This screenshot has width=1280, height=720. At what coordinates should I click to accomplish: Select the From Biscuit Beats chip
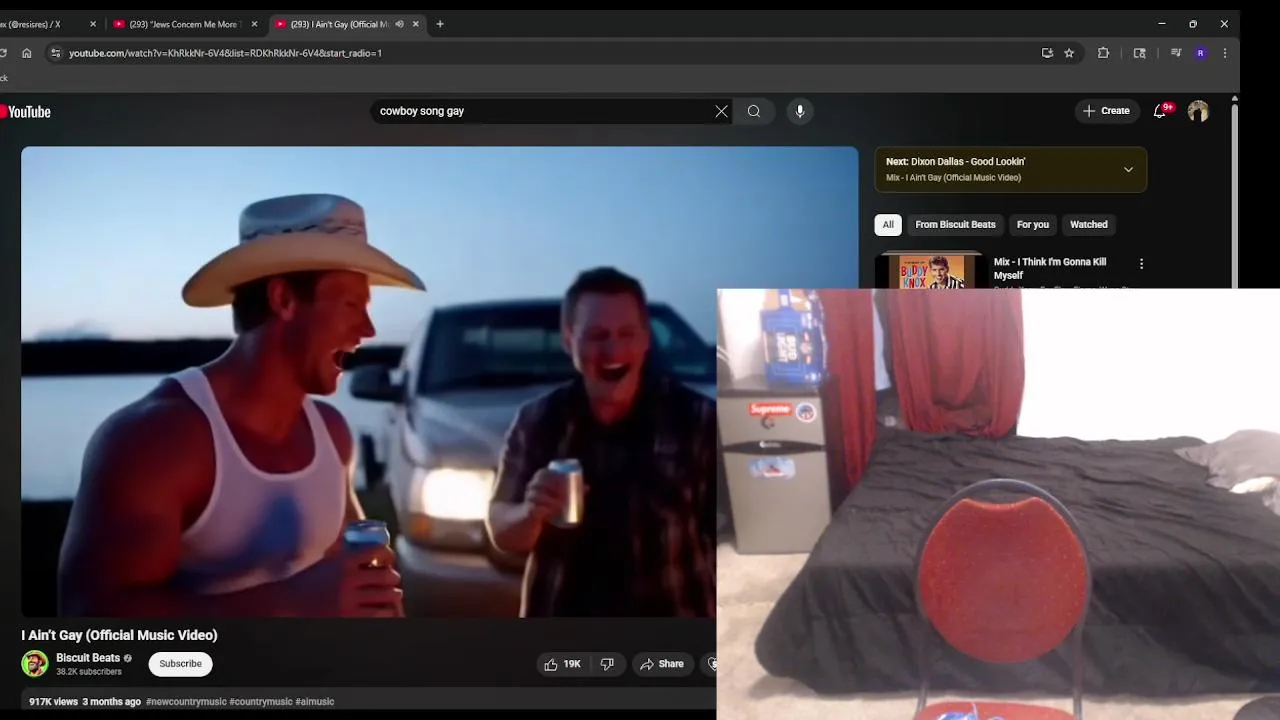pos(955,225)
